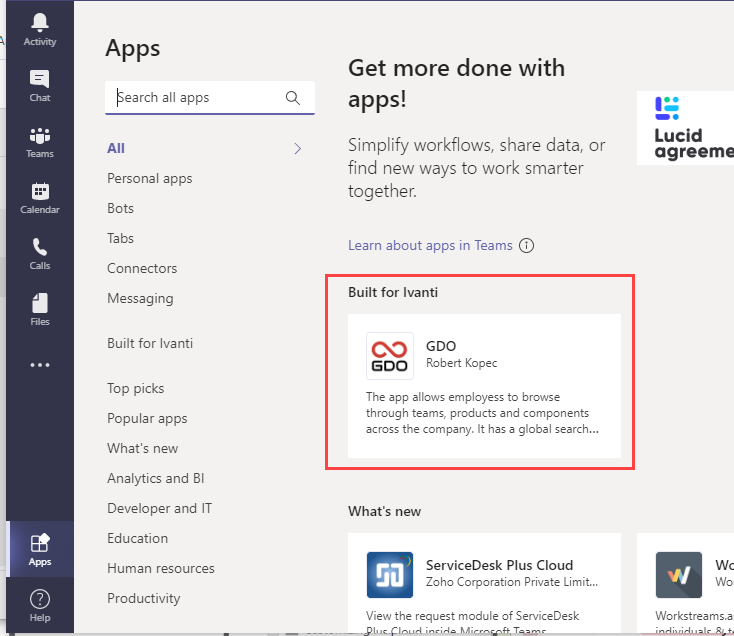
Task: Go to Teams in the sidebar
Action: click(x=40, y=136)
